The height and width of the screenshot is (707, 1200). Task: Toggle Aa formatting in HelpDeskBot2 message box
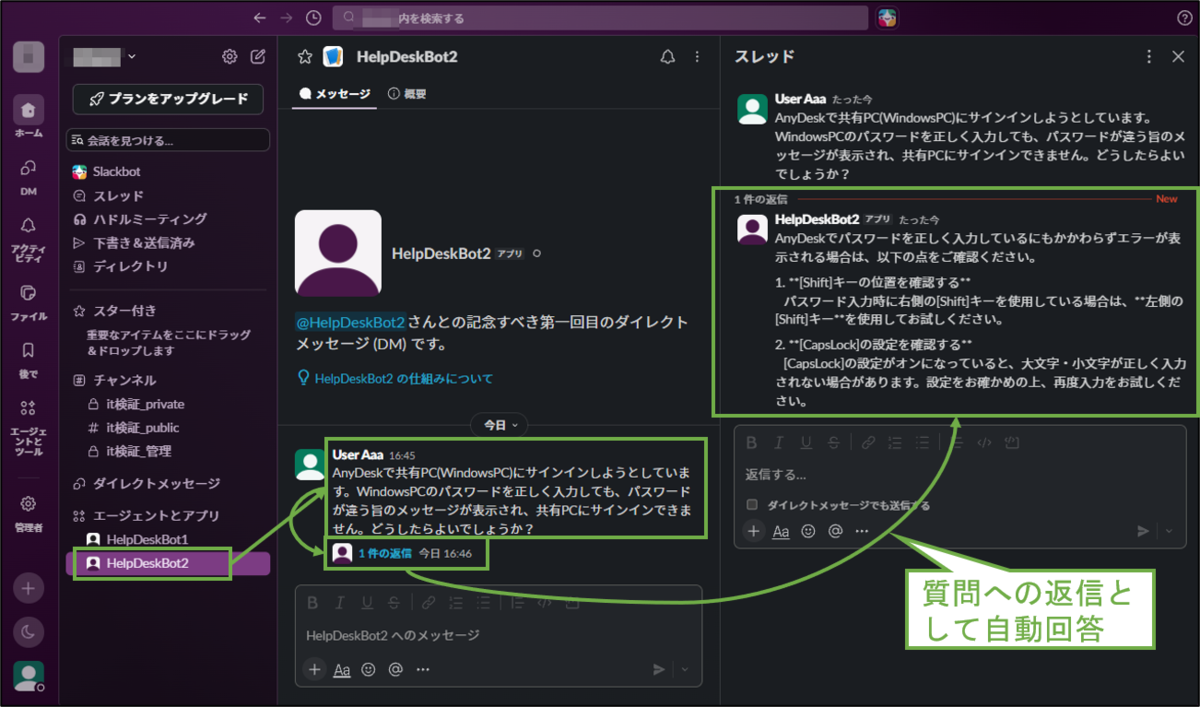(x=342, y=670)
